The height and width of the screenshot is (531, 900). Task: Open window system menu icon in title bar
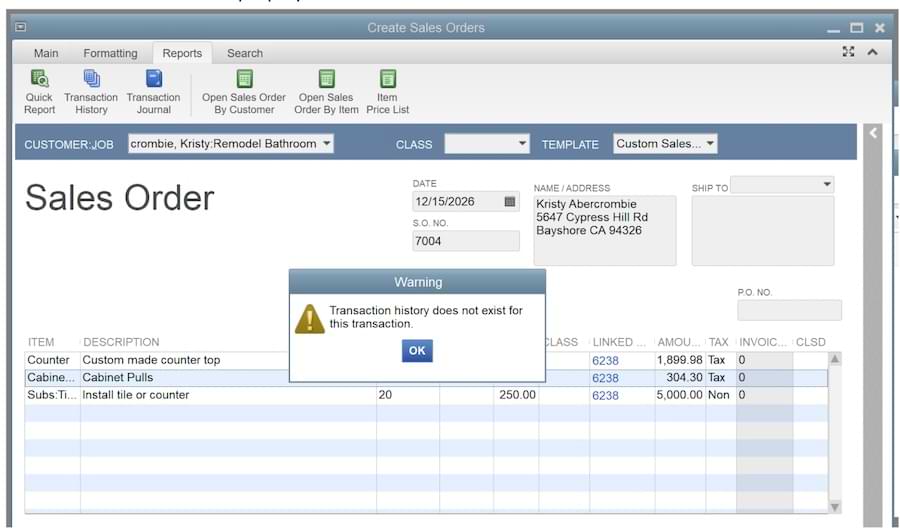[21, 27]
